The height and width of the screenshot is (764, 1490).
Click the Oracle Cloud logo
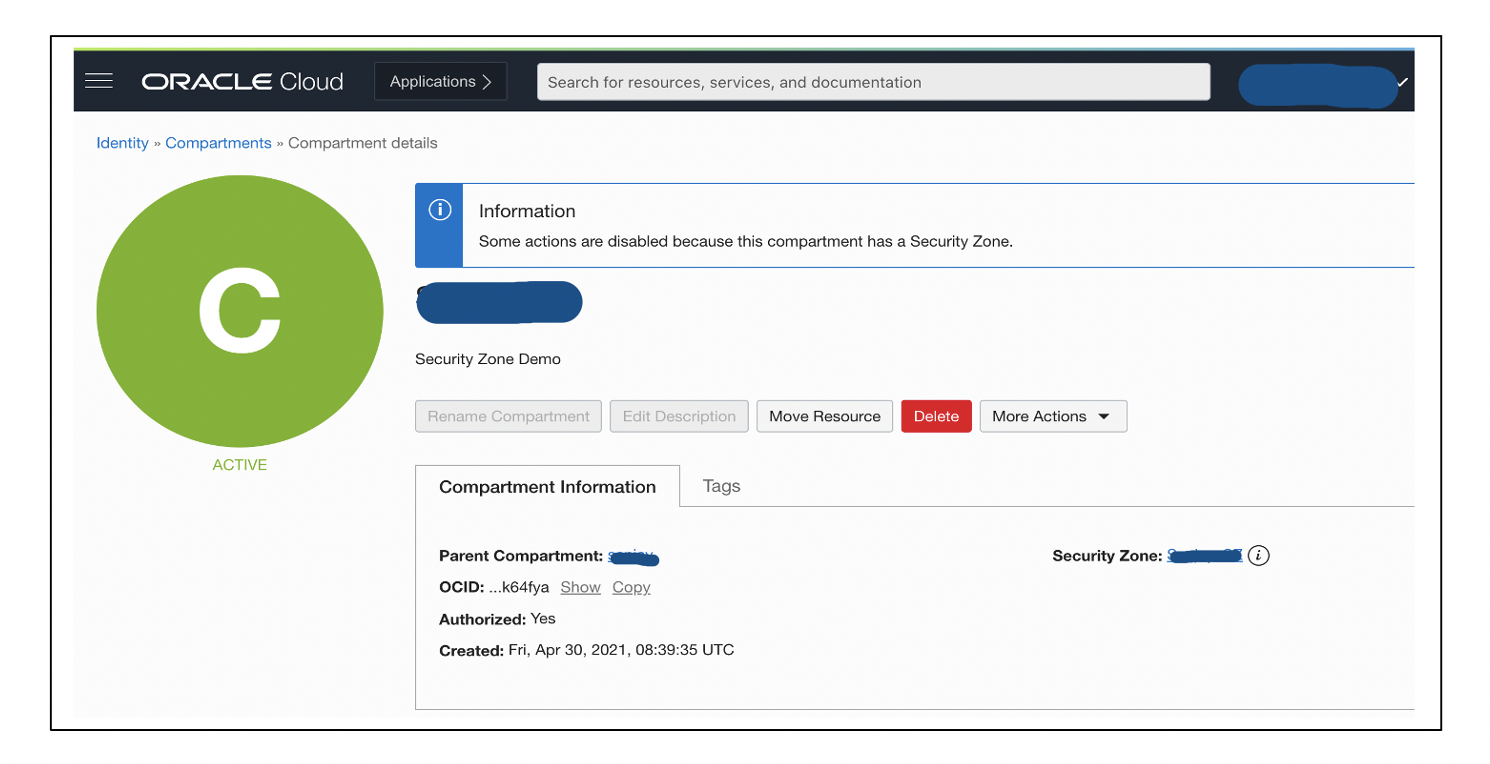[243, 81]
